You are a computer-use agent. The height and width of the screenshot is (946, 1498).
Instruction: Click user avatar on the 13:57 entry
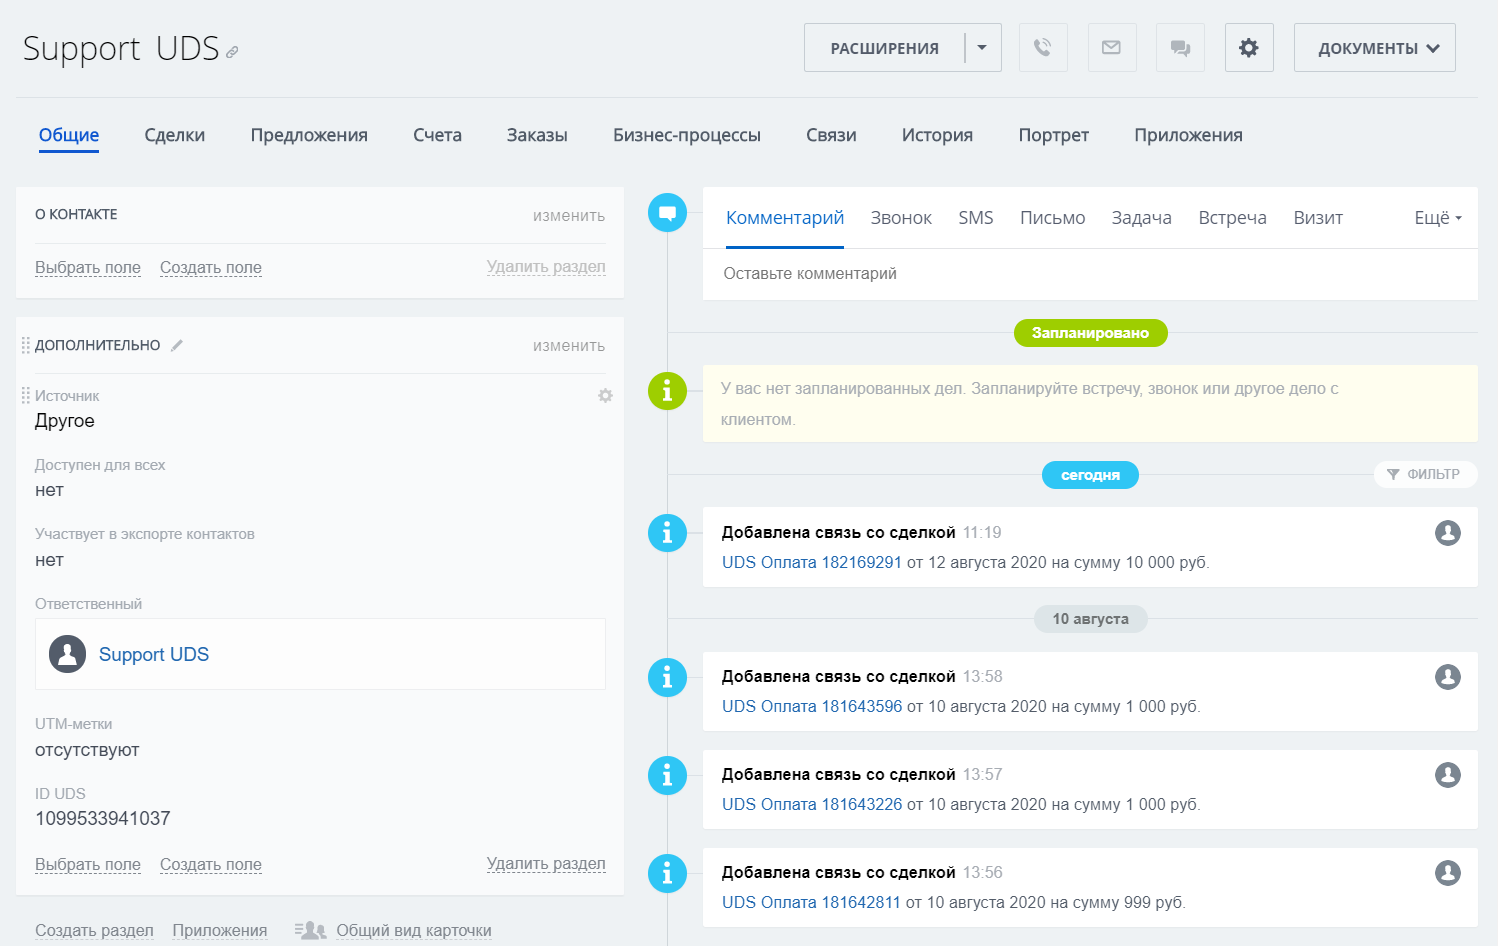point(1448,775)
